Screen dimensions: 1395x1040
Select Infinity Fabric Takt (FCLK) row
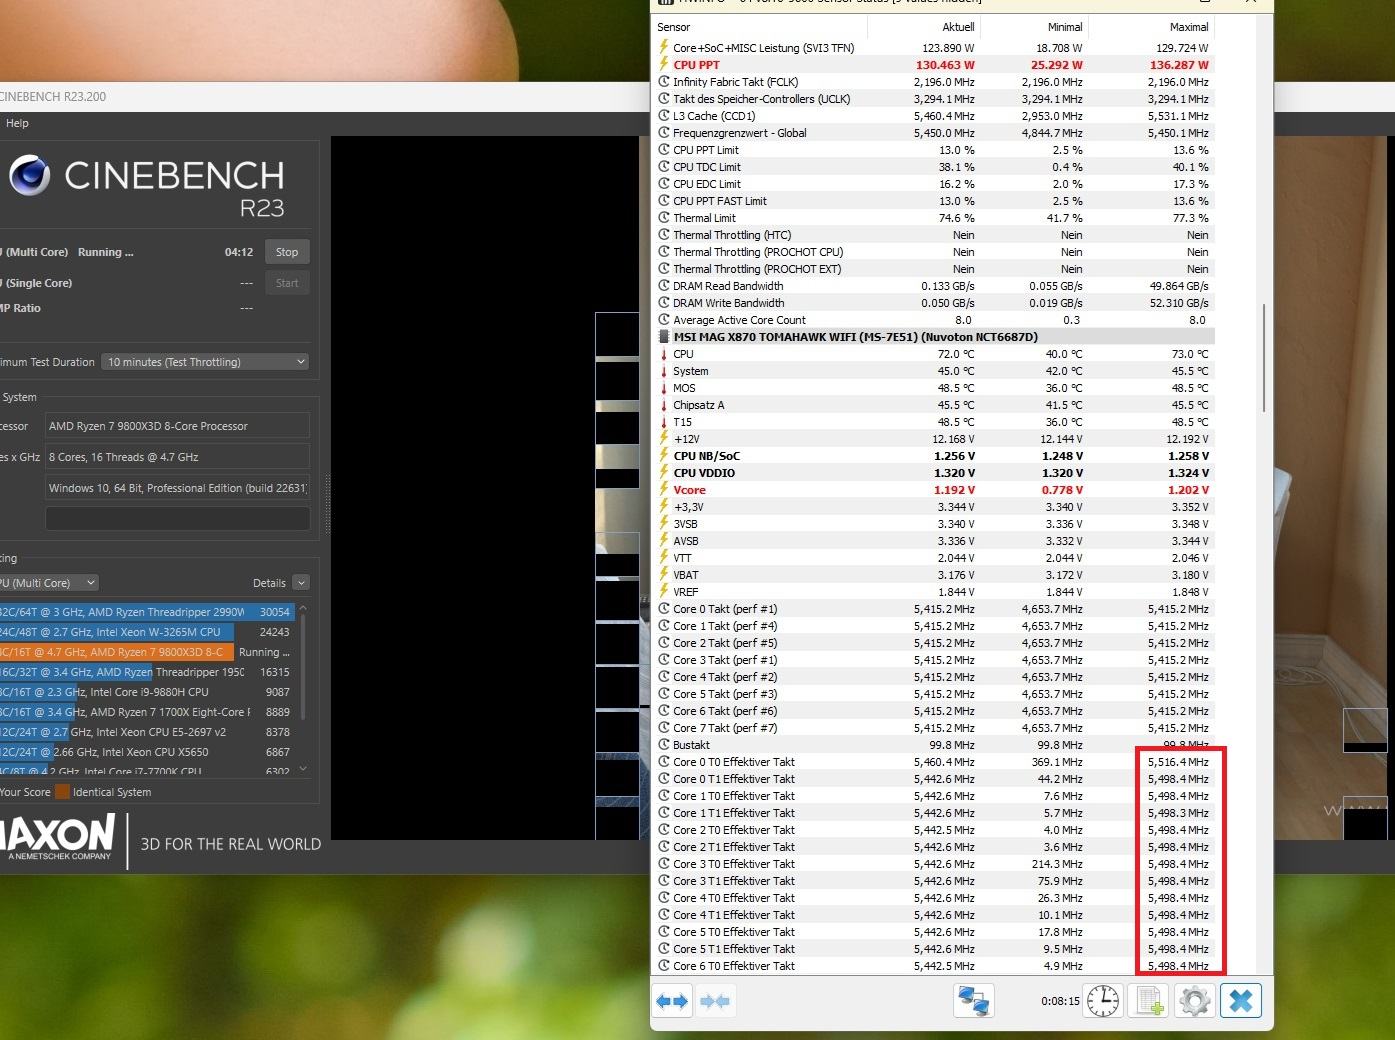pyautogui.click(x=934, y=82)
